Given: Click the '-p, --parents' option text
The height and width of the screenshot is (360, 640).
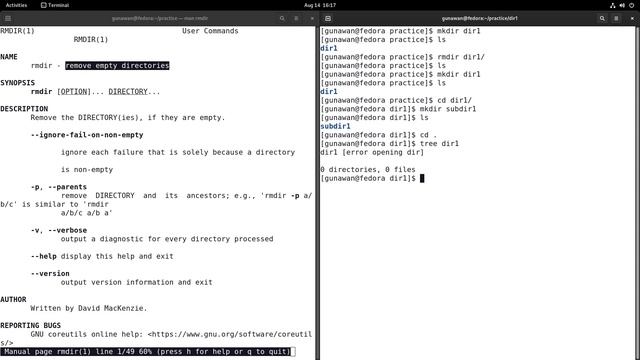Looking at the screenshot, I should pos(59,187).
